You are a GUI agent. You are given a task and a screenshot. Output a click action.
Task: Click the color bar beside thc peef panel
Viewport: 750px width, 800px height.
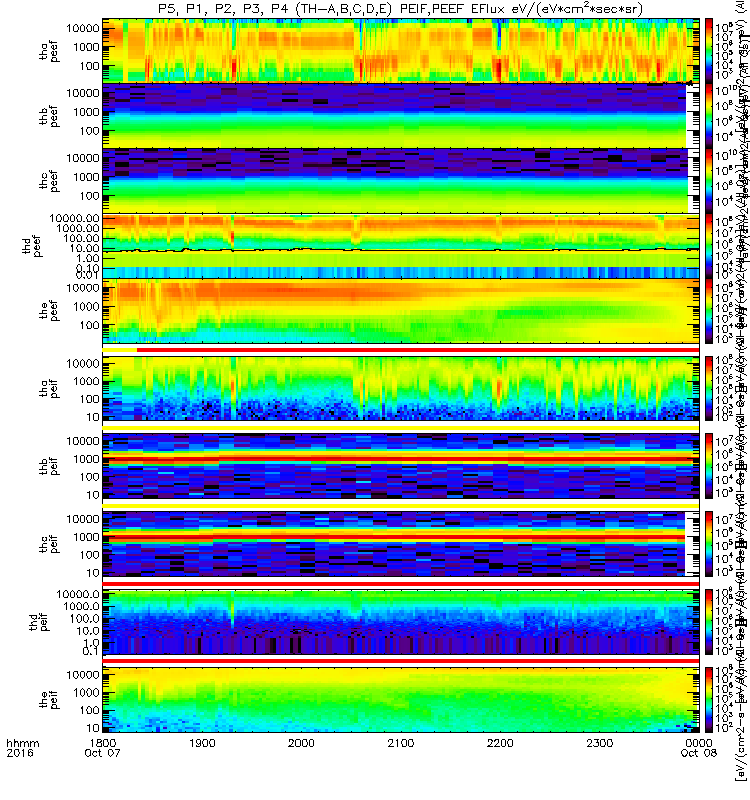point(709,181)
